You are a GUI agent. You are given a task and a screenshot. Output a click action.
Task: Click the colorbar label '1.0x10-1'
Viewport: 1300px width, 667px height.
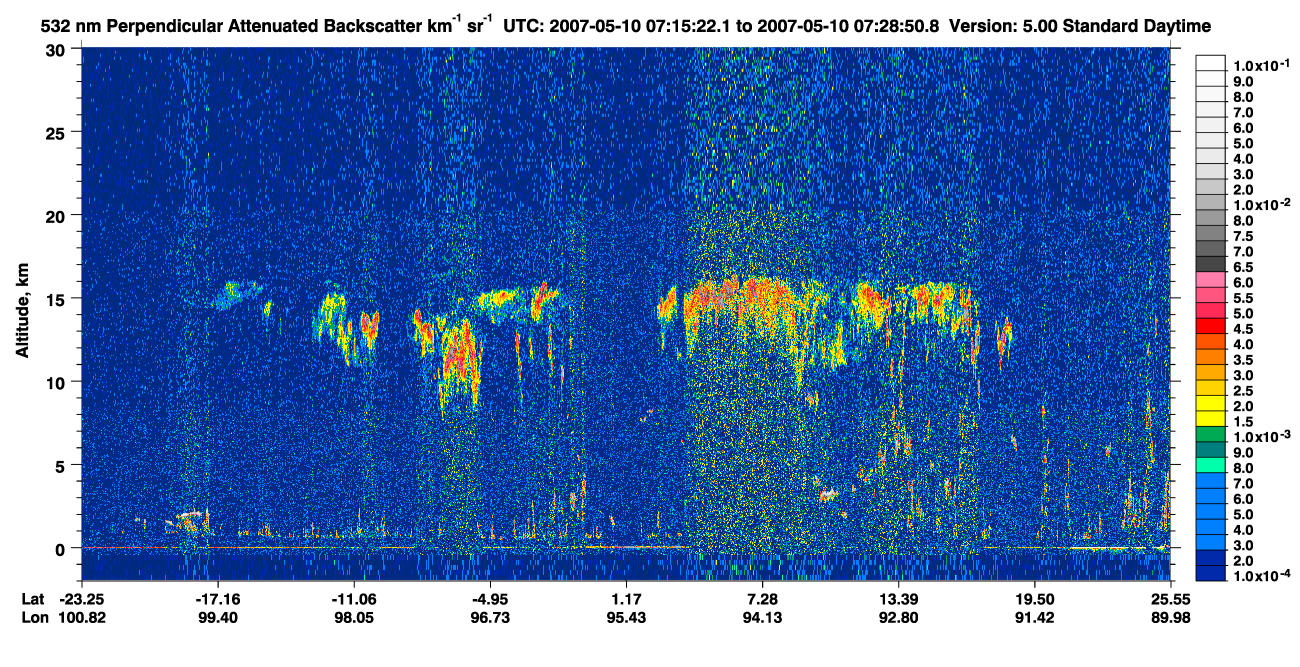1260,65
